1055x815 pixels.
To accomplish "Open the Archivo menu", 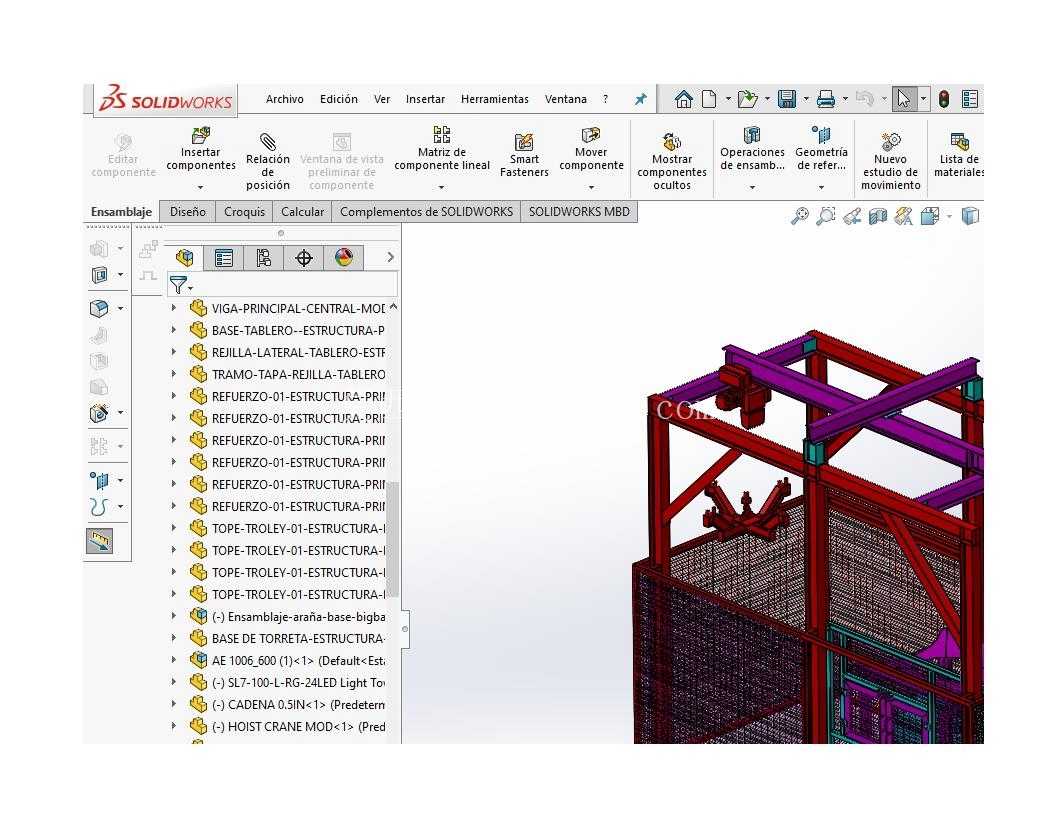I will click(285, 99).
